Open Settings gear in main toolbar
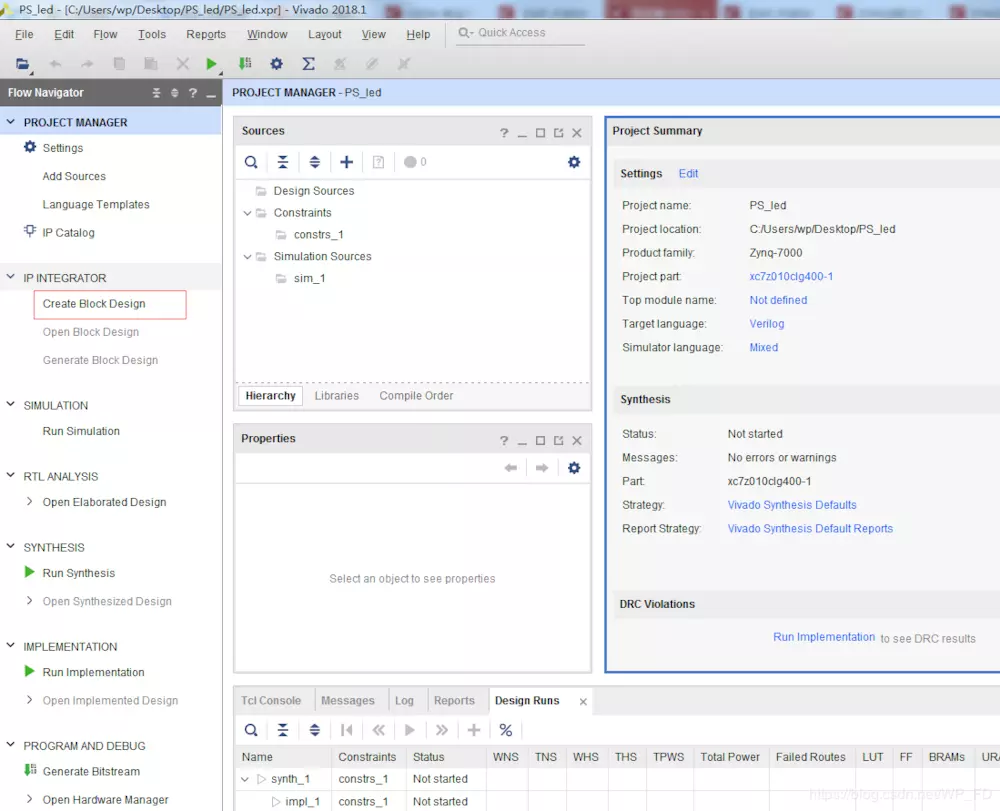1000x811 pixels. (276, 64)
